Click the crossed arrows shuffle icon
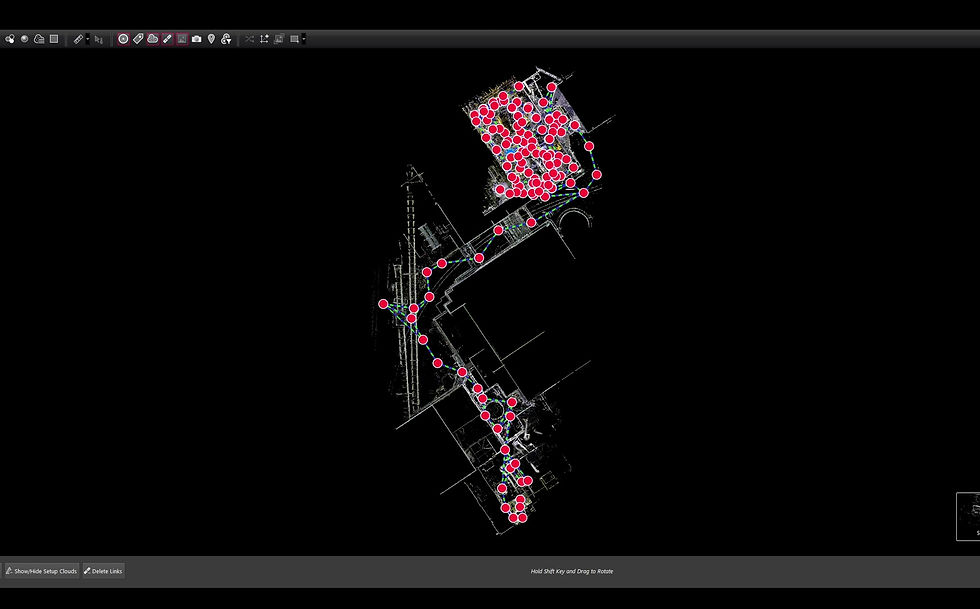This screenshot has height=609, width=980. coord(249,39)
